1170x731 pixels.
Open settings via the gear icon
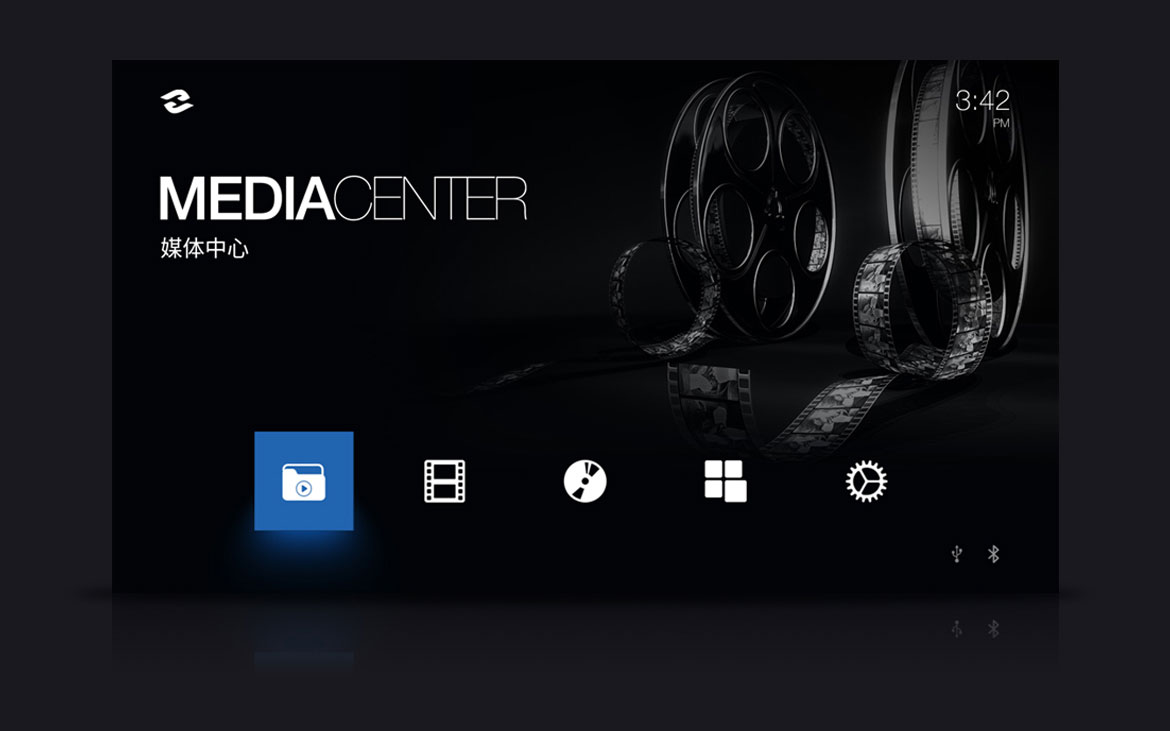(x=866, y=481)
